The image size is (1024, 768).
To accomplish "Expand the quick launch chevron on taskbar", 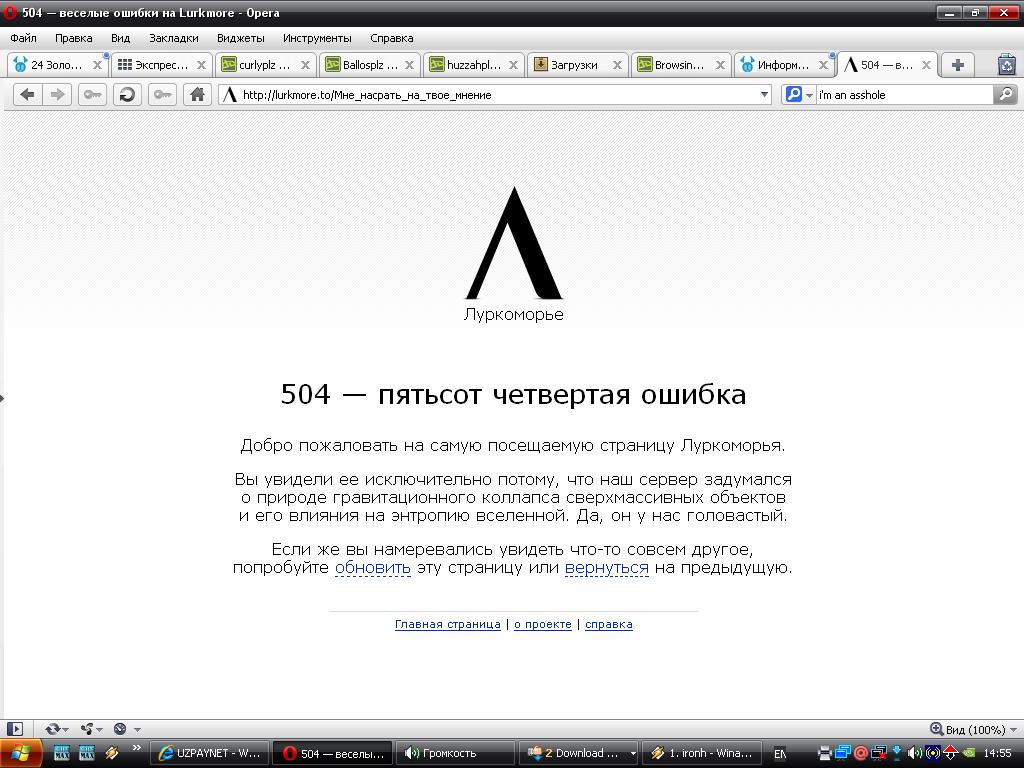I will click(x=136, y=748).
